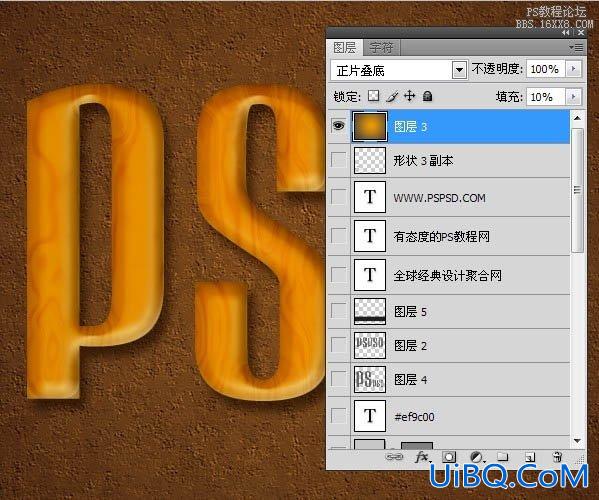Select layer named 形状 3 副本
Image resolution: width=599 pixels, height=500 pixels.
point(423,161)
